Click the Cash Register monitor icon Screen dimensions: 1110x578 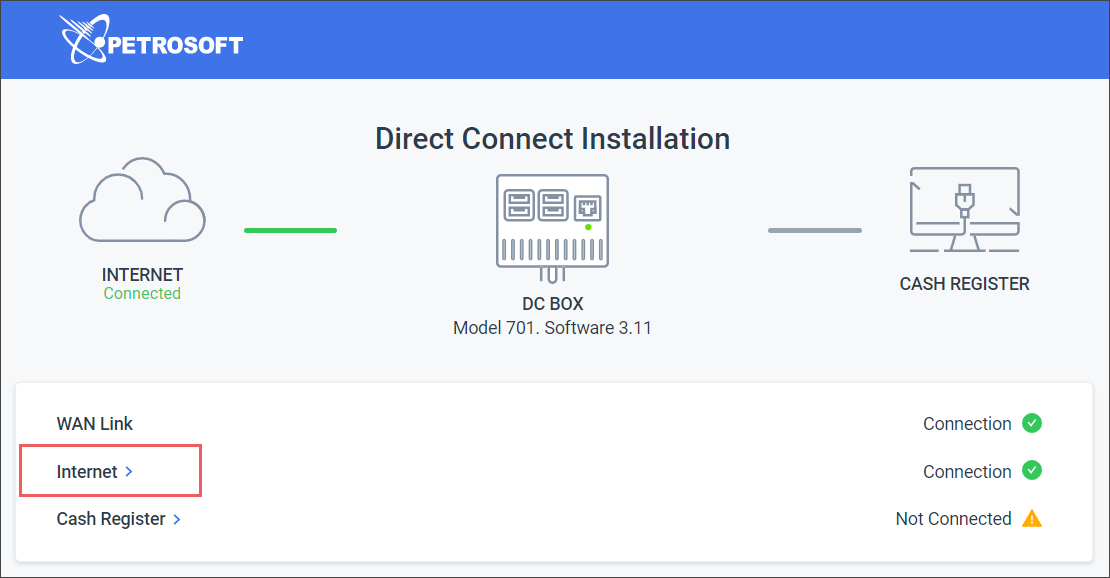[x=964, y=210]
